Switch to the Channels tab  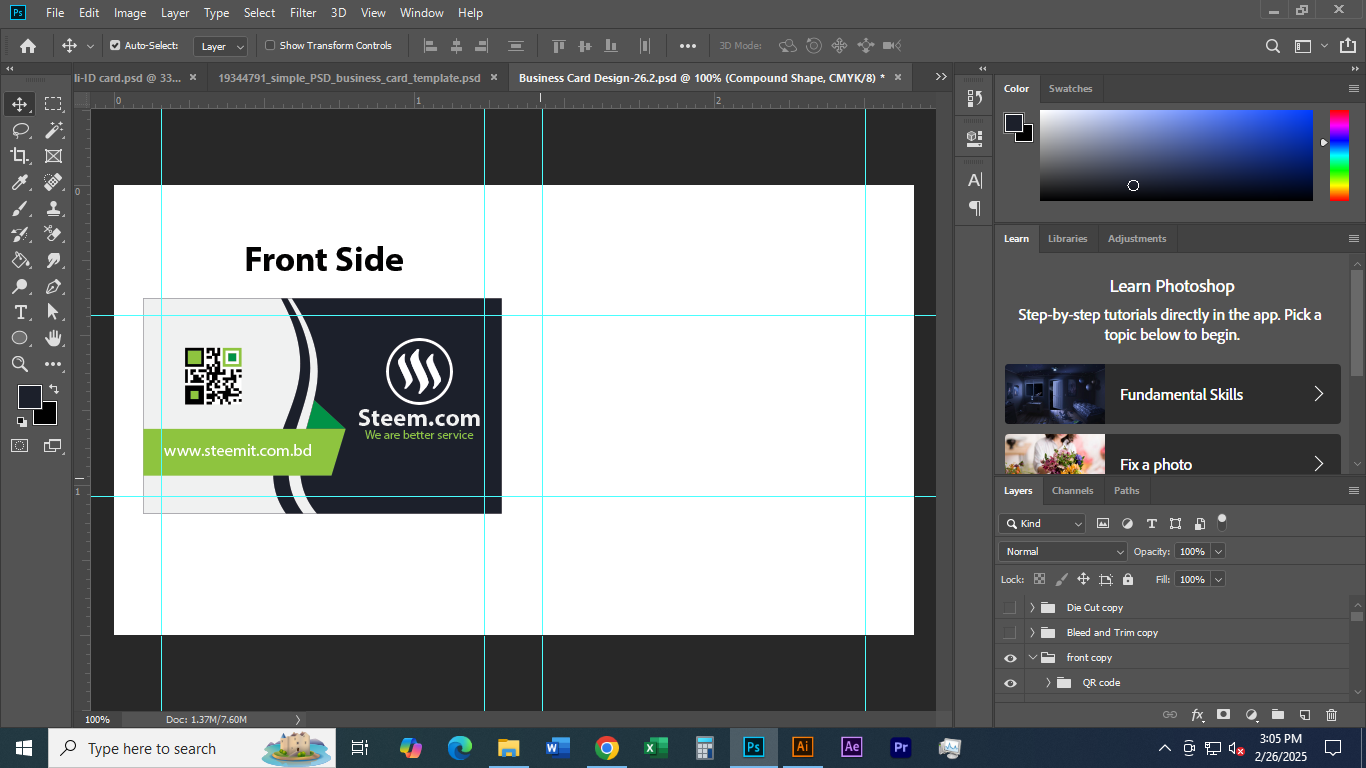pyautogui.click(x=1072, y=491)
